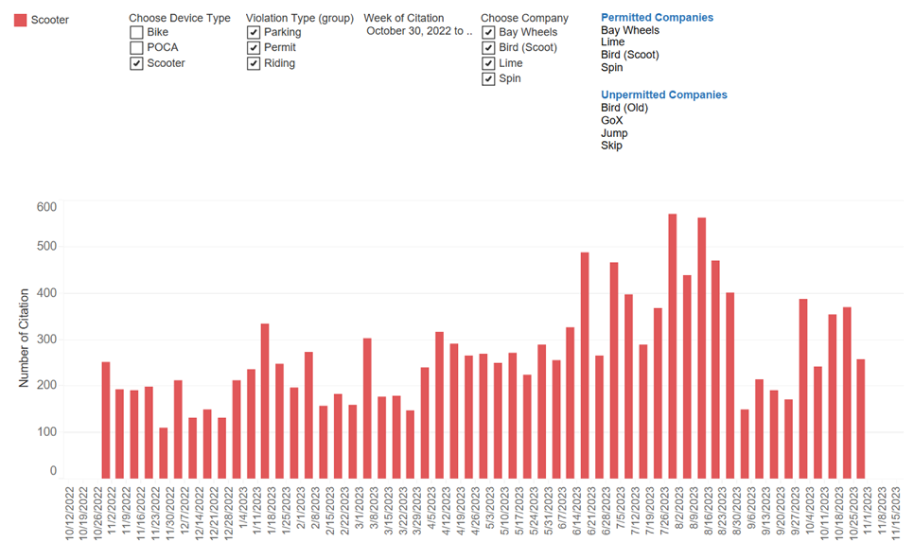Deselect the Bird (Scoot) company checkbox

click(488, 48)
